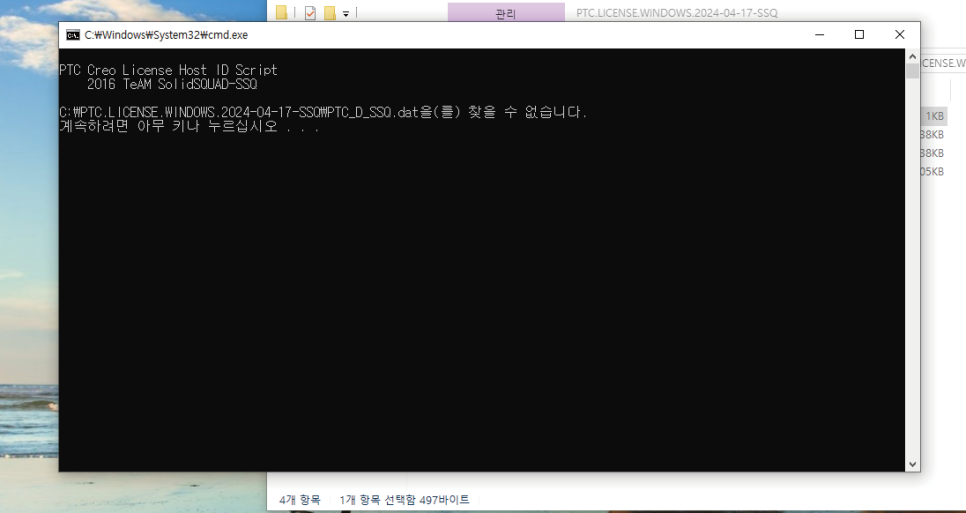Click the folder icon in Explorer quick access toolbar
Screen dimensions: 966x513
(x=282, y=13)
